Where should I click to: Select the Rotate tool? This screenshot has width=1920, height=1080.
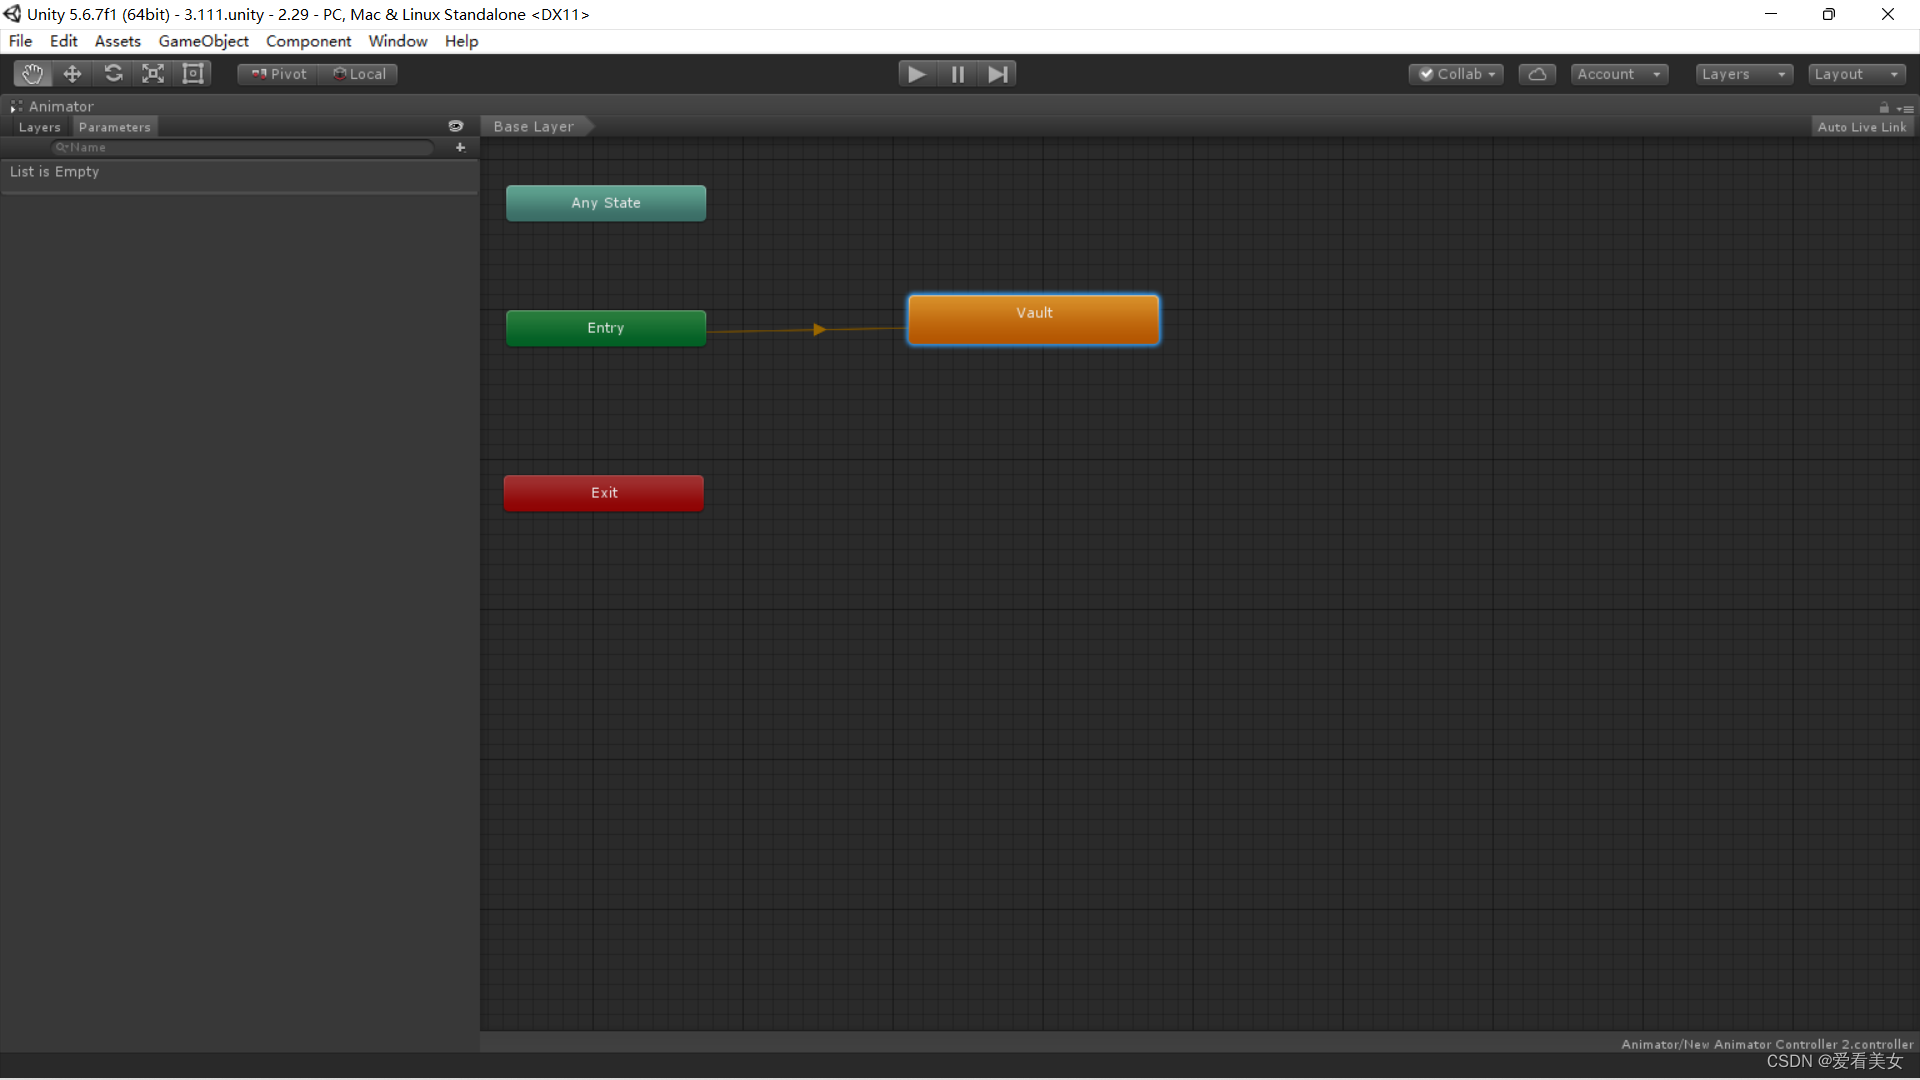tap(113, 74)
